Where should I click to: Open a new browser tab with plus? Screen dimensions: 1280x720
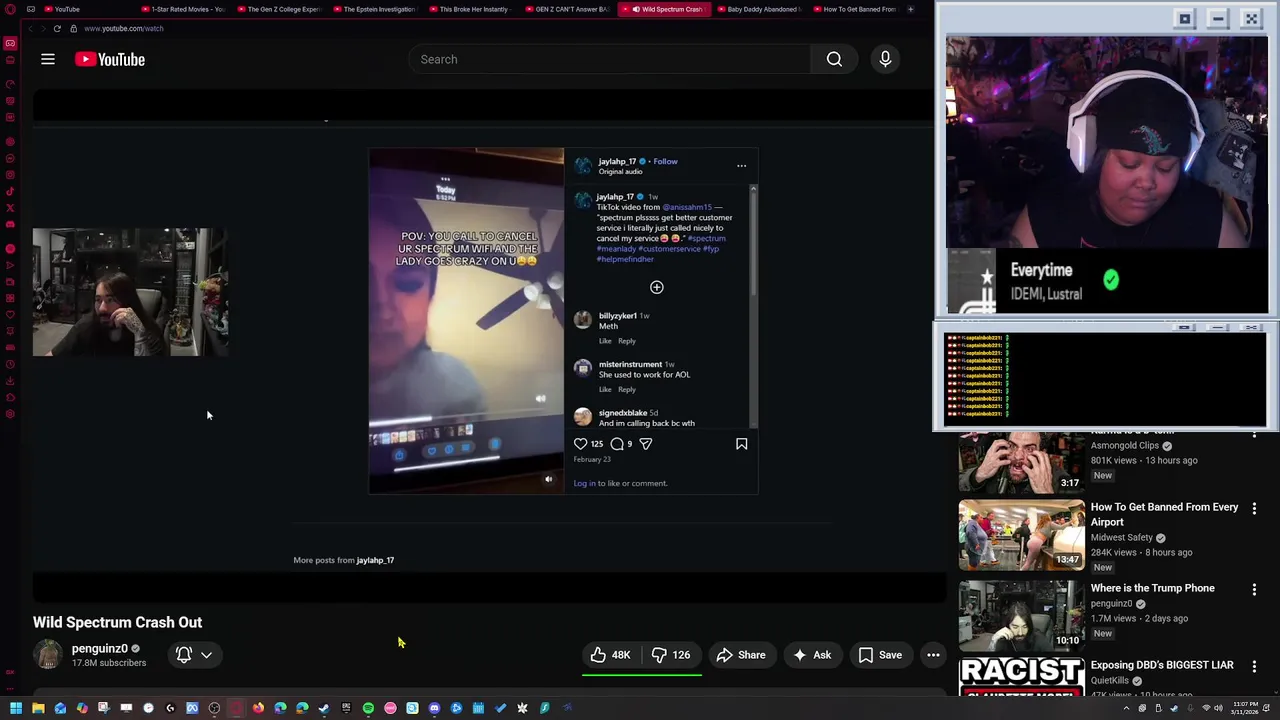[910, 9]
